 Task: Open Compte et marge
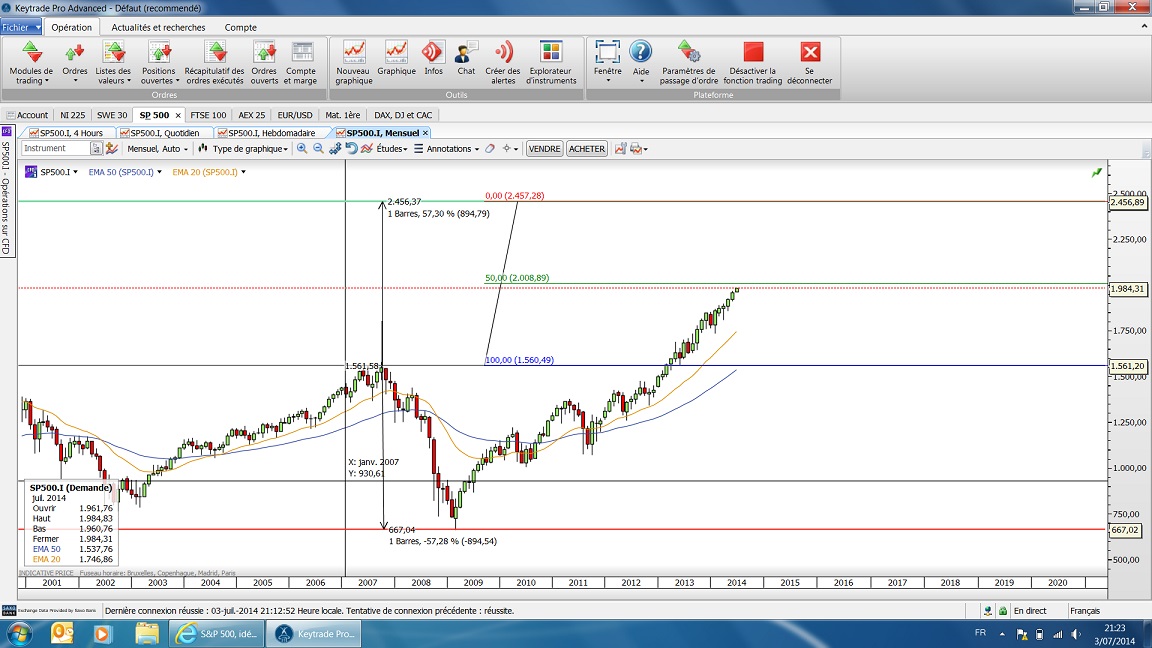(300, 63)
